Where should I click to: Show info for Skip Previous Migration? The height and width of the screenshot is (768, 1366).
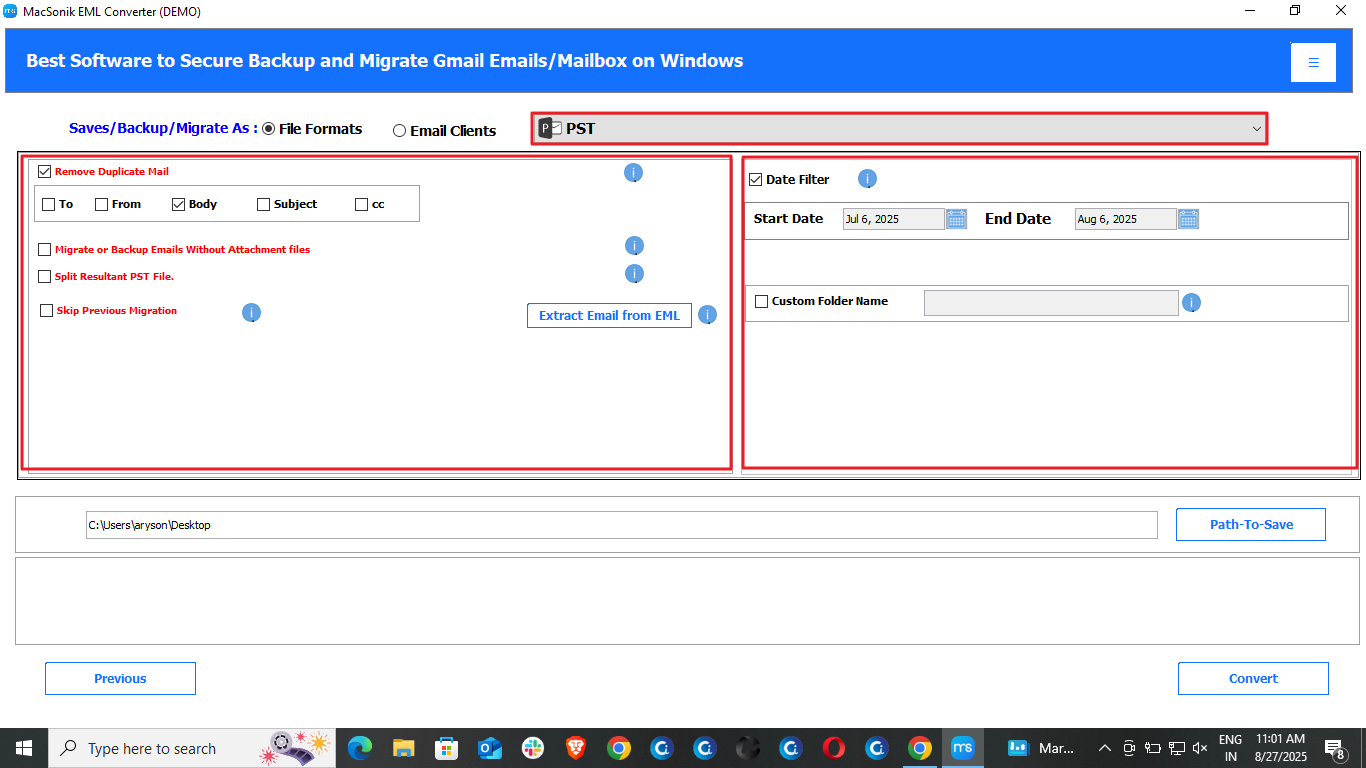coord(251,313)
